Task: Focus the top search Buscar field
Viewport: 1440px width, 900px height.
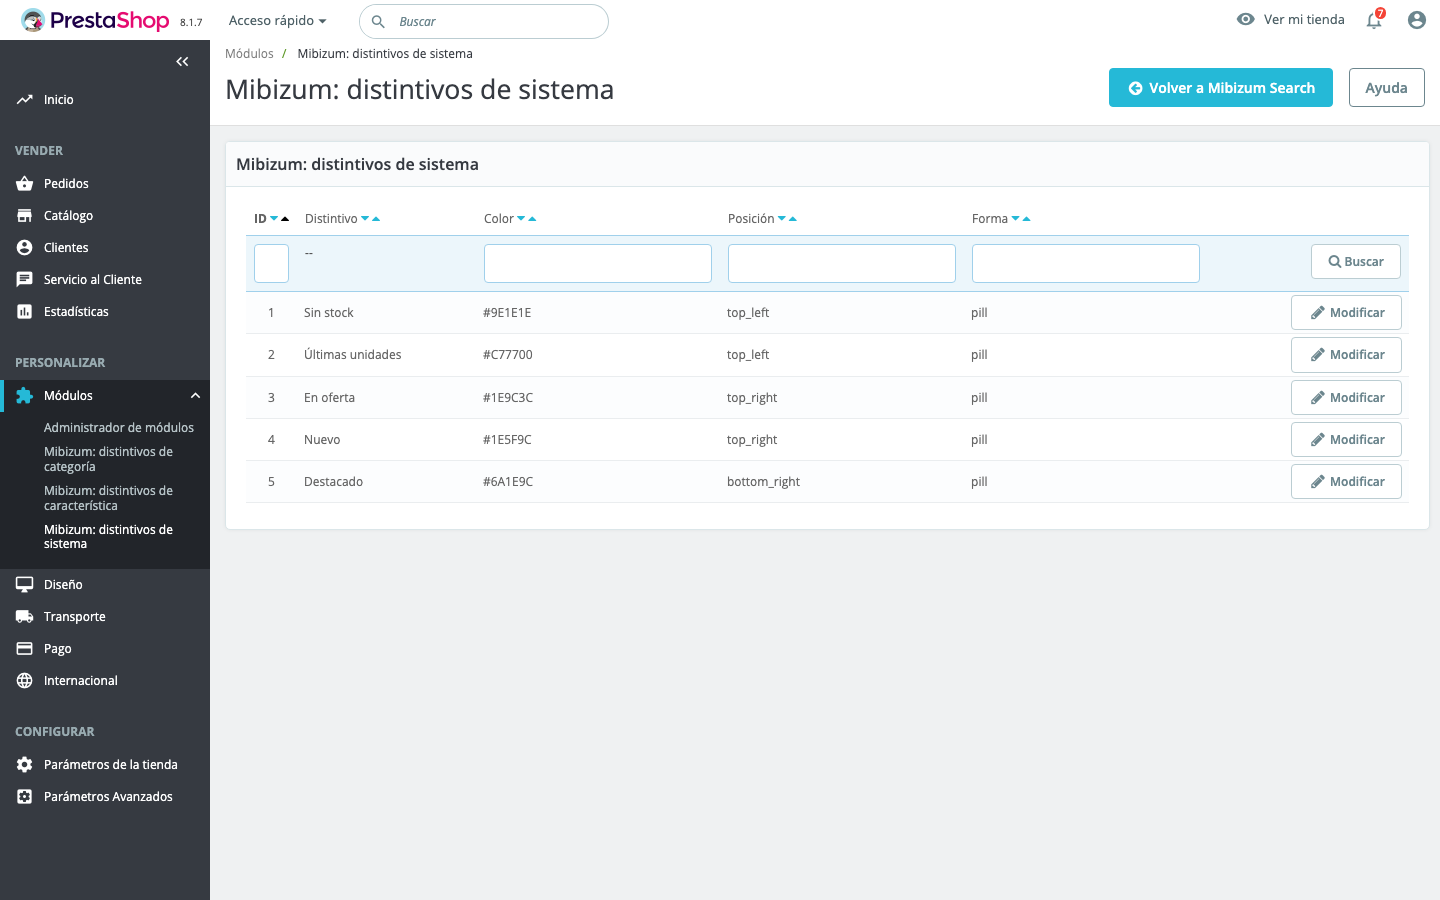Action: (484, 21)
